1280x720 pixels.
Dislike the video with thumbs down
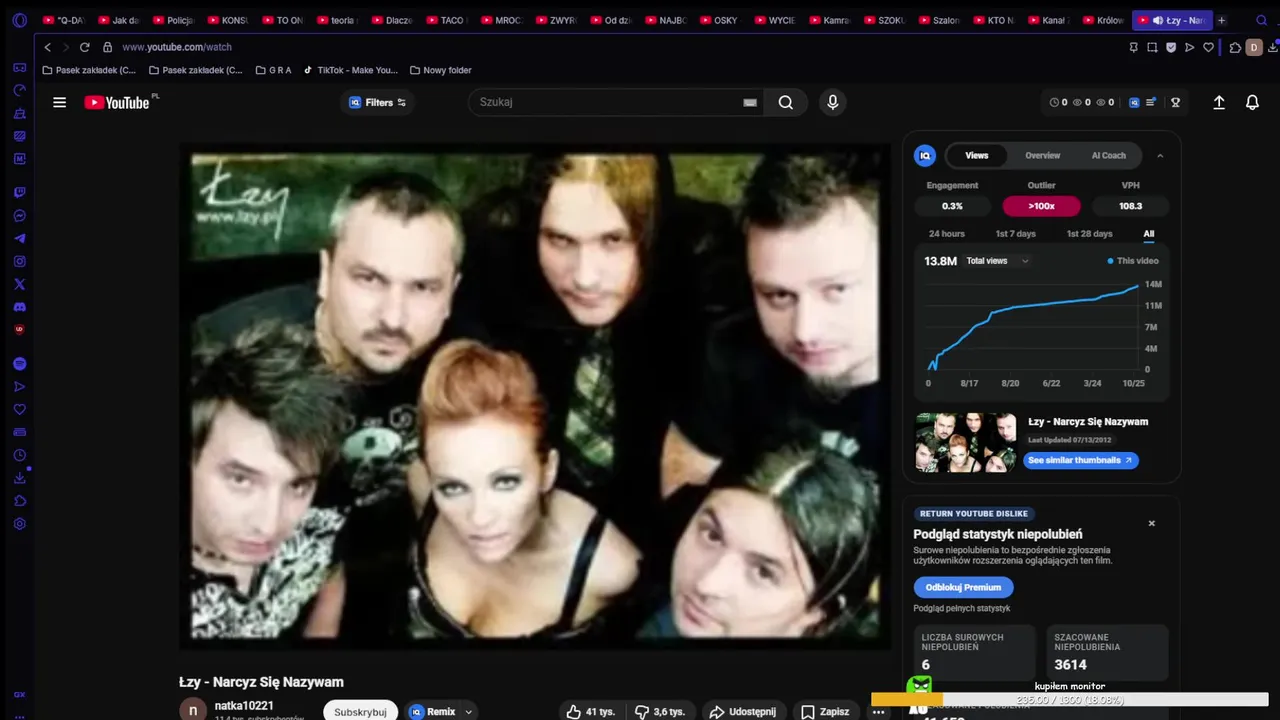click(x=660, y=712)
